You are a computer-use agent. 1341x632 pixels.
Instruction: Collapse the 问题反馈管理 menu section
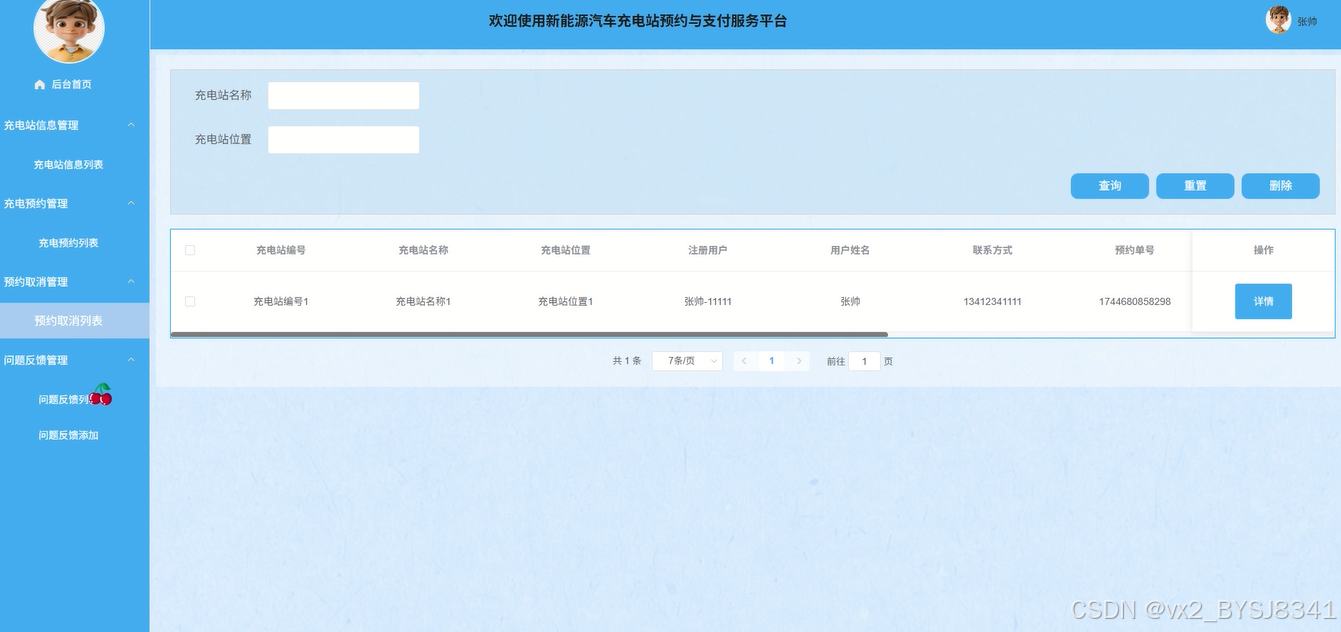(131, 360)
